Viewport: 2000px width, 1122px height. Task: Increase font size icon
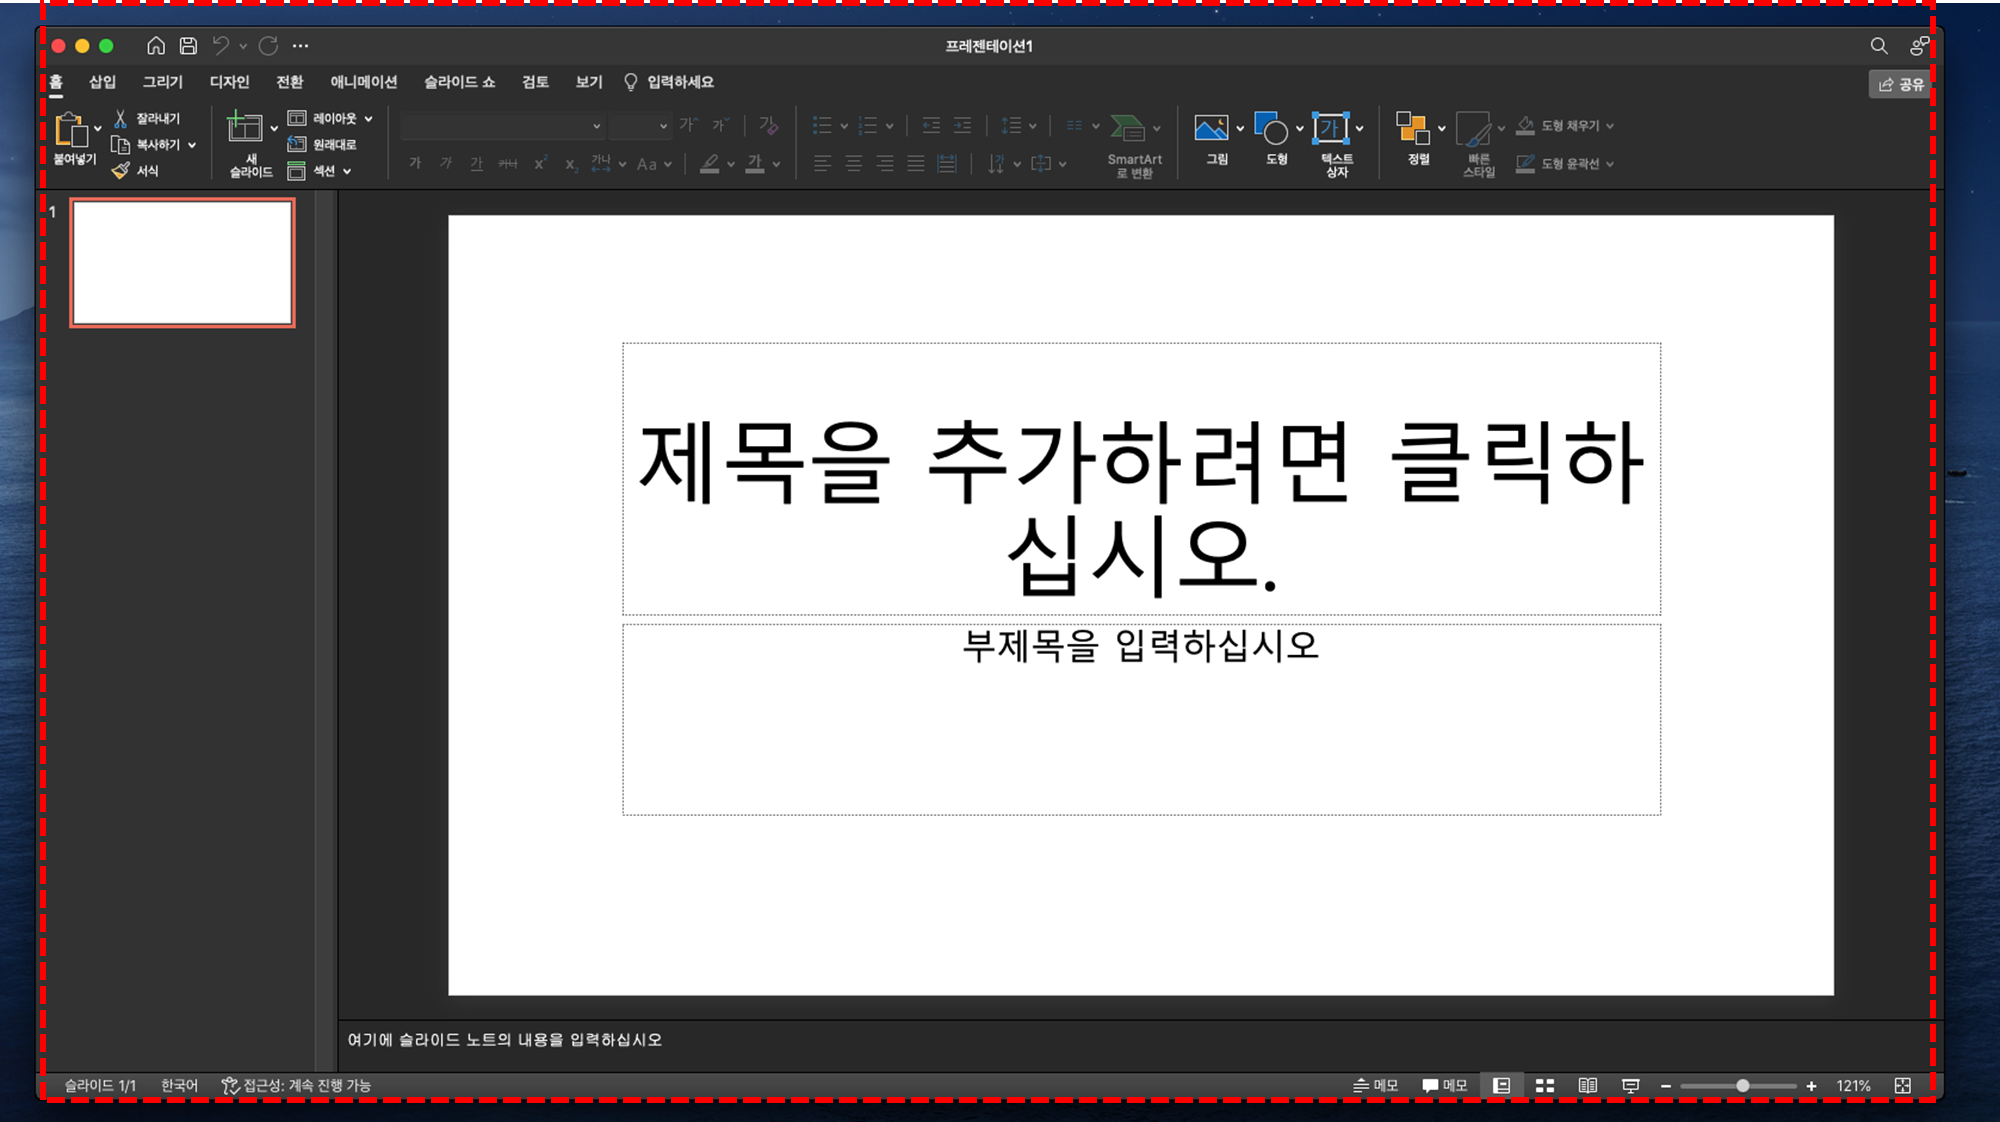[x=688, y=125]
